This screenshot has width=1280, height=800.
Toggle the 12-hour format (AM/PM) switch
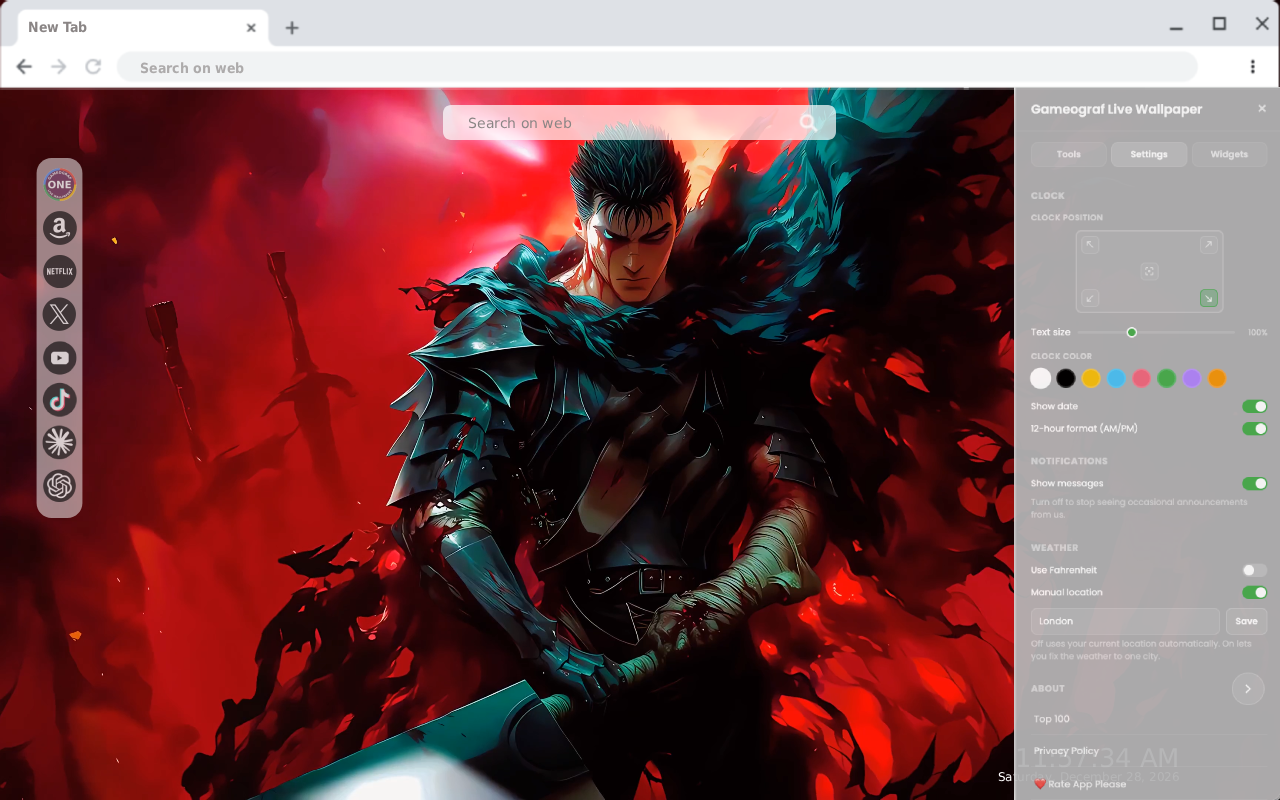[1254, 429]
